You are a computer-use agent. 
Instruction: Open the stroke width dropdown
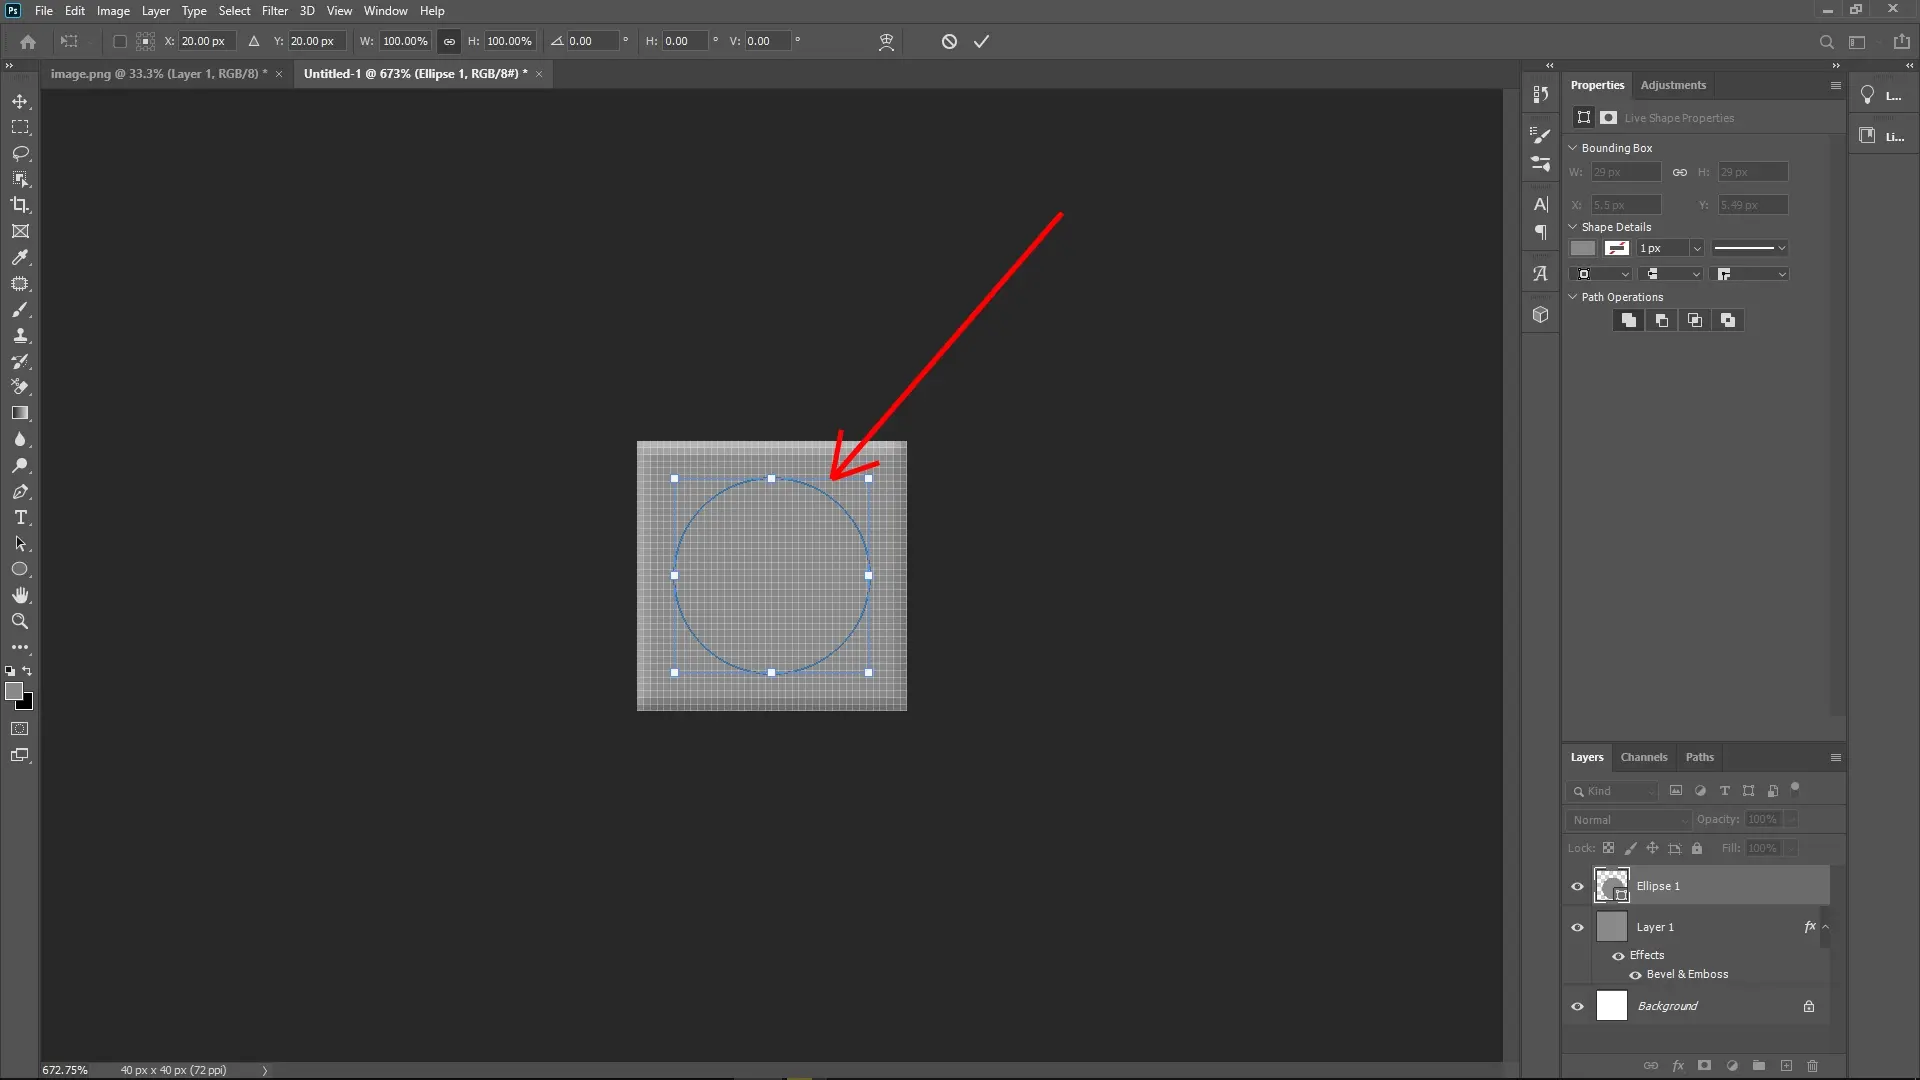coord(1695,248)
